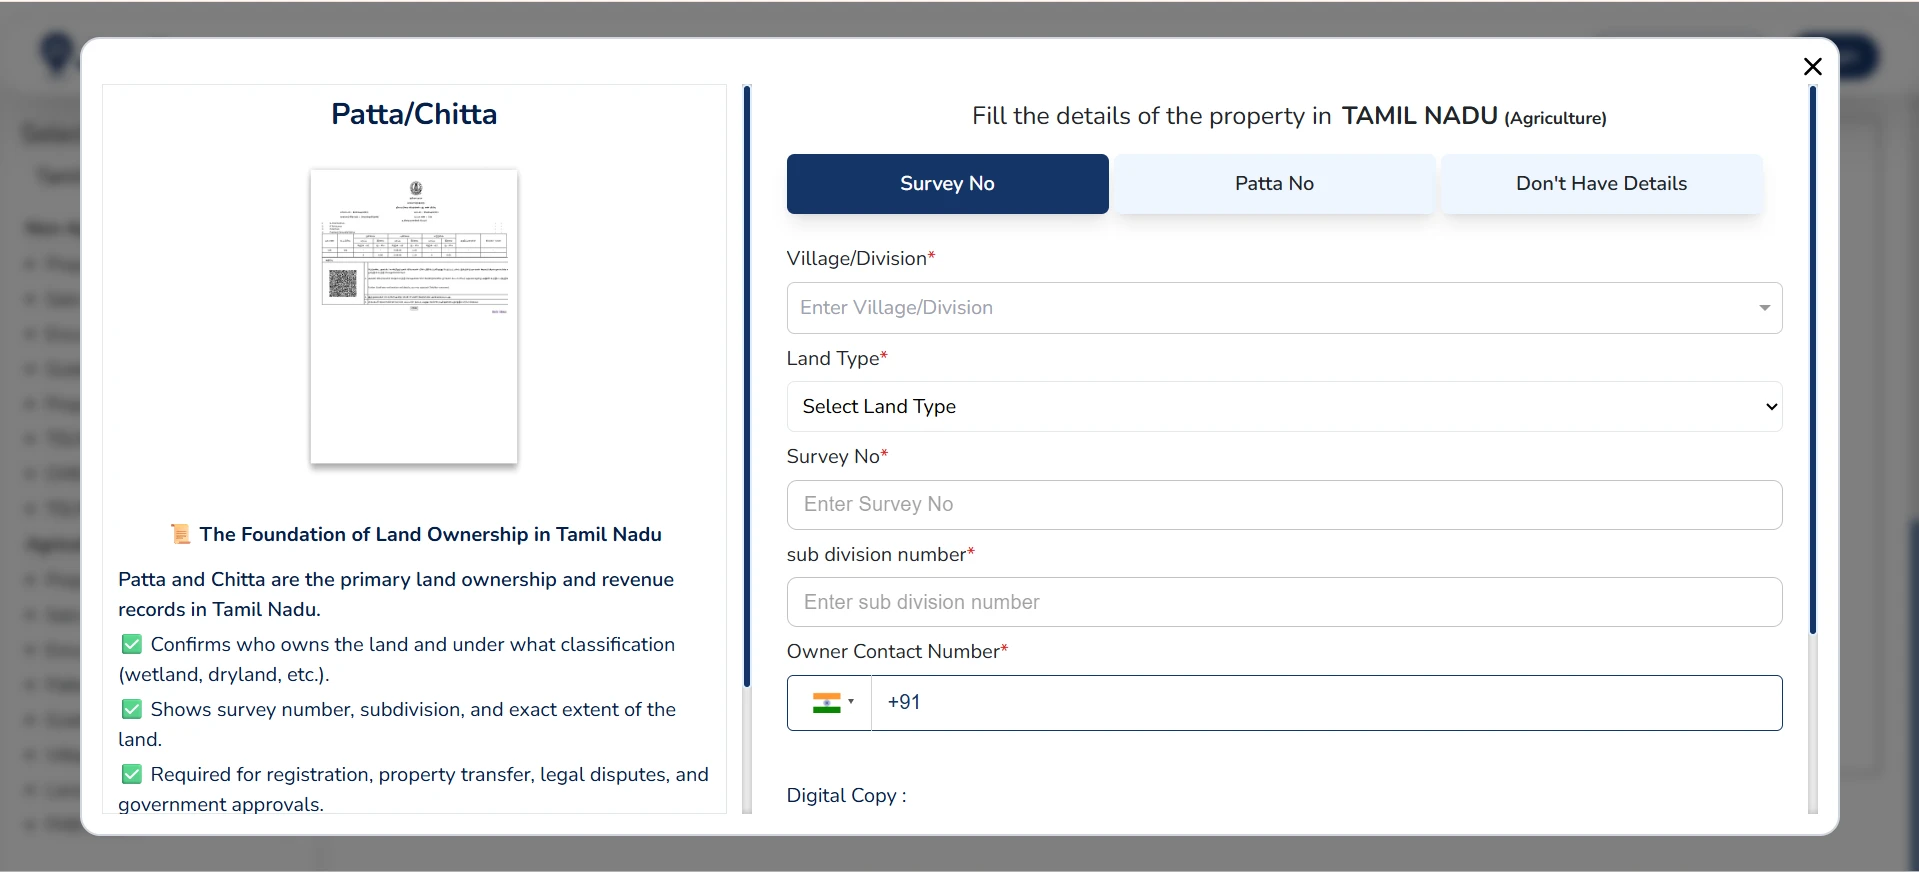Close the property details dialog
Viewport: 1919px width, 872px height.
(1812, 67)
